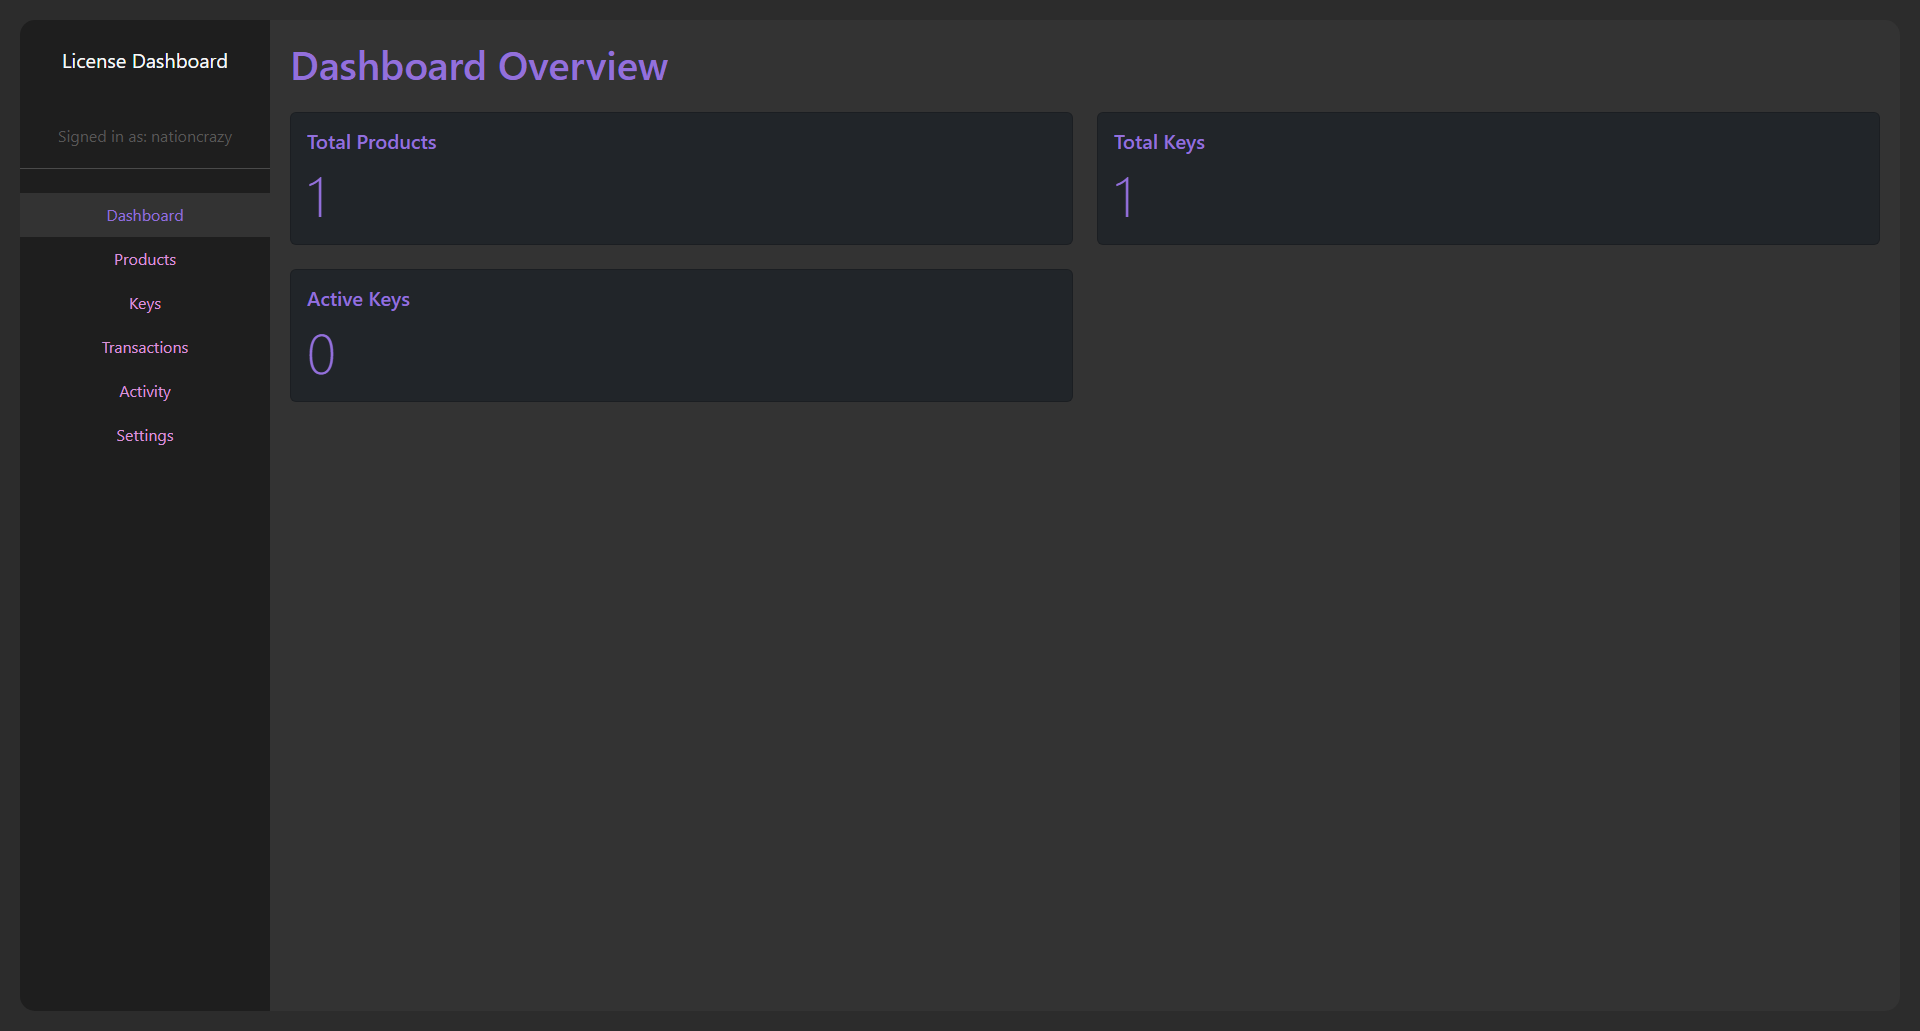Open the Activity page
The width and height of the screenshot is (1920, 1031).
click(145, 392)
